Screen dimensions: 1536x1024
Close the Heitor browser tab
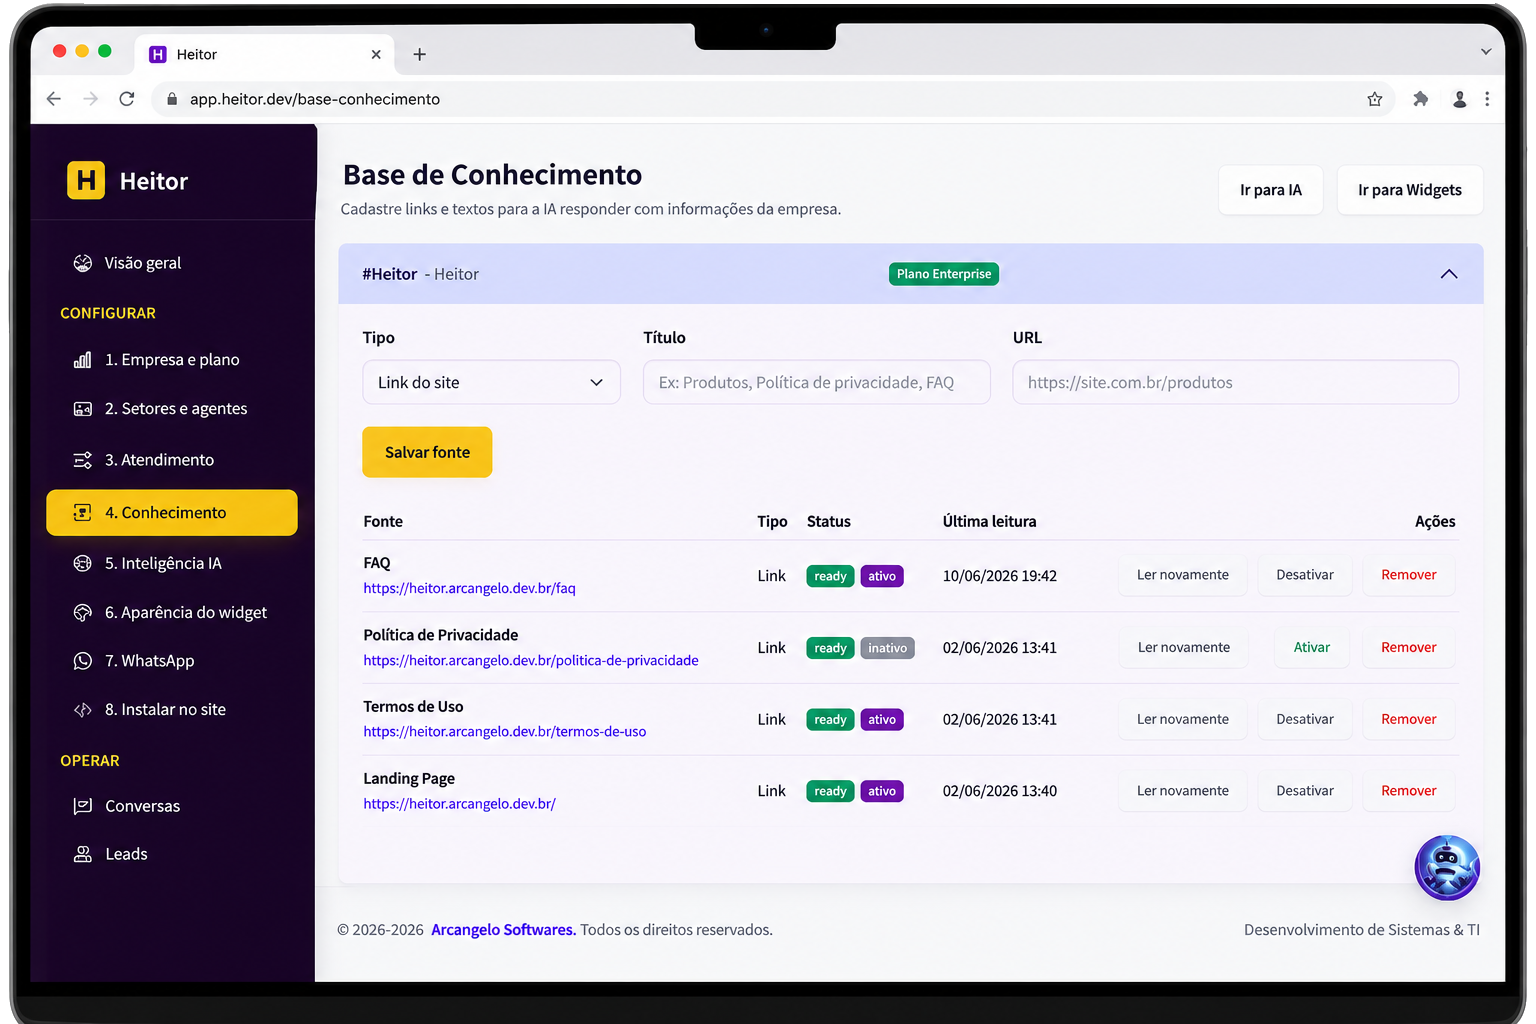[376, 55]
